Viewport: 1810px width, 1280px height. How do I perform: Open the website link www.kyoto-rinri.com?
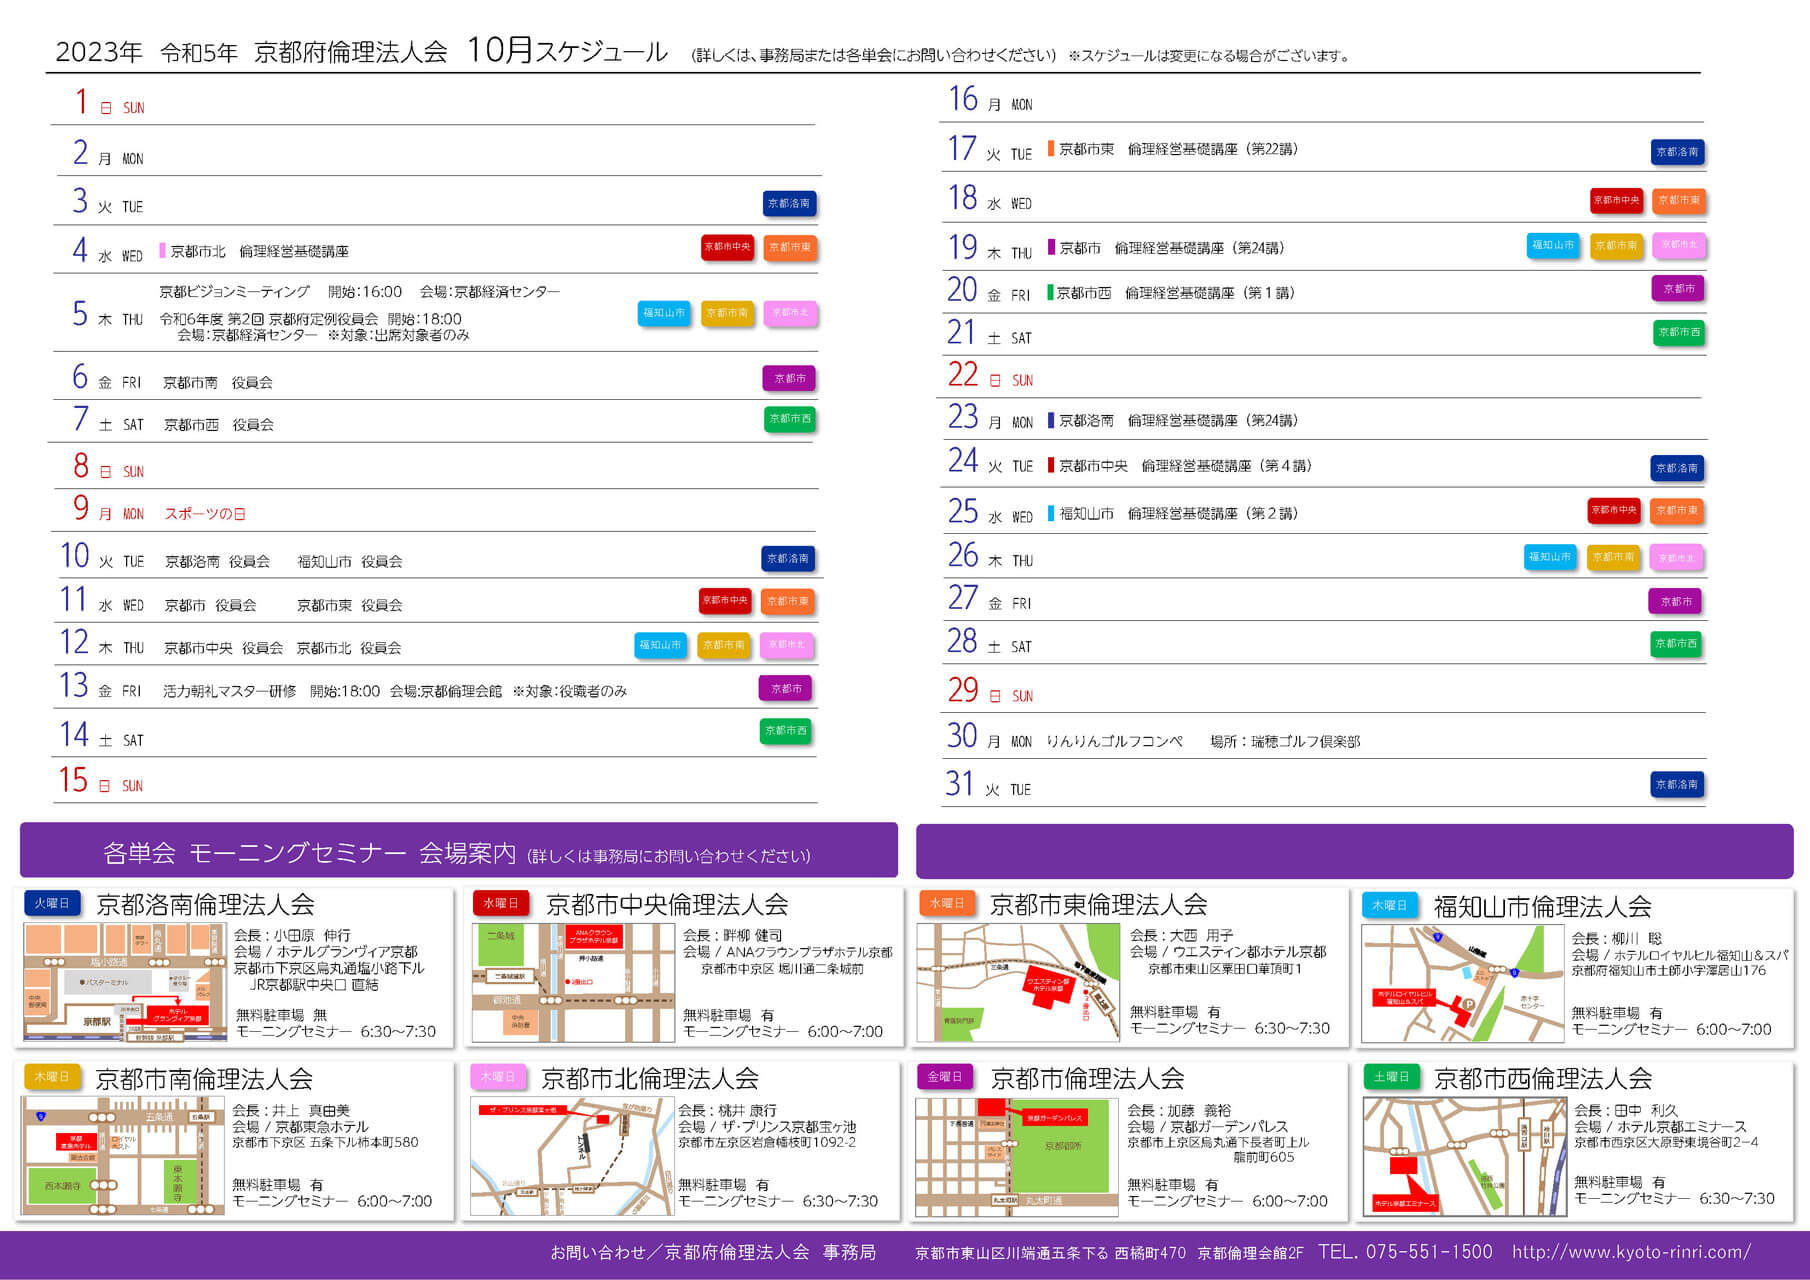click(x=1631, y=1252)
